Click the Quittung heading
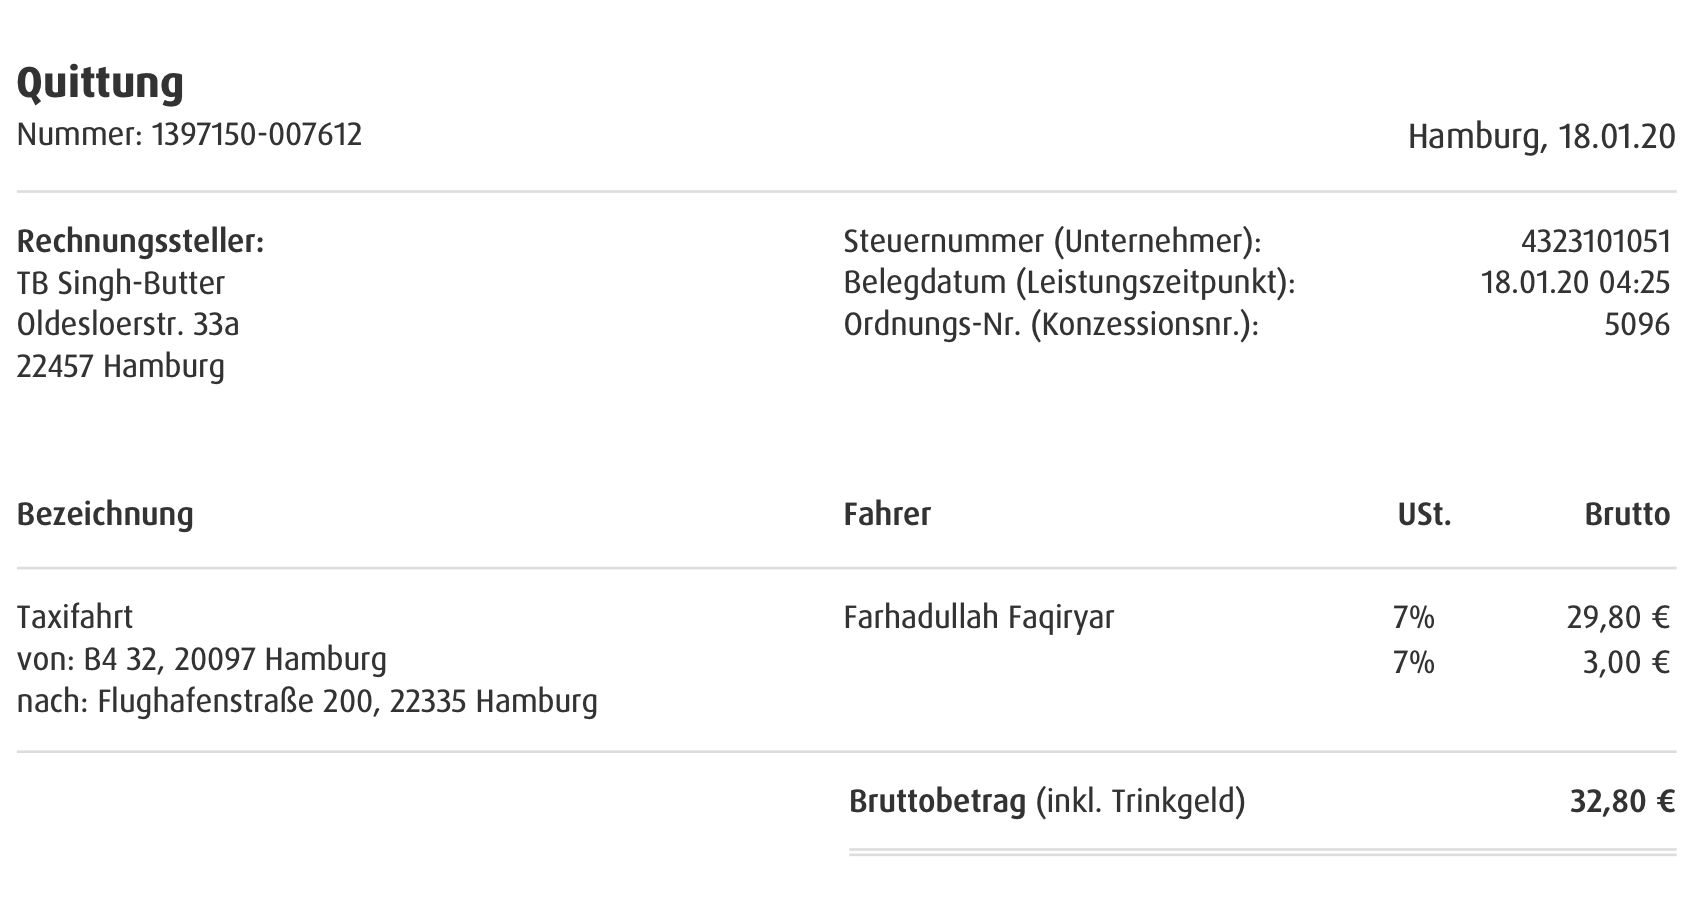 pyautogui.click(x=100, y=84)
